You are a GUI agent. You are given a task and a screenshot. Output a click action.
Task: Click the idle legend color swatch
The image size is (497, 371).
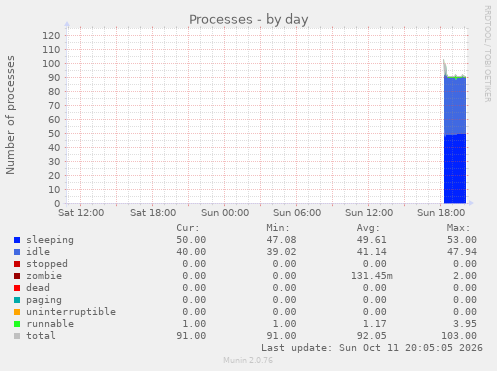17,252
